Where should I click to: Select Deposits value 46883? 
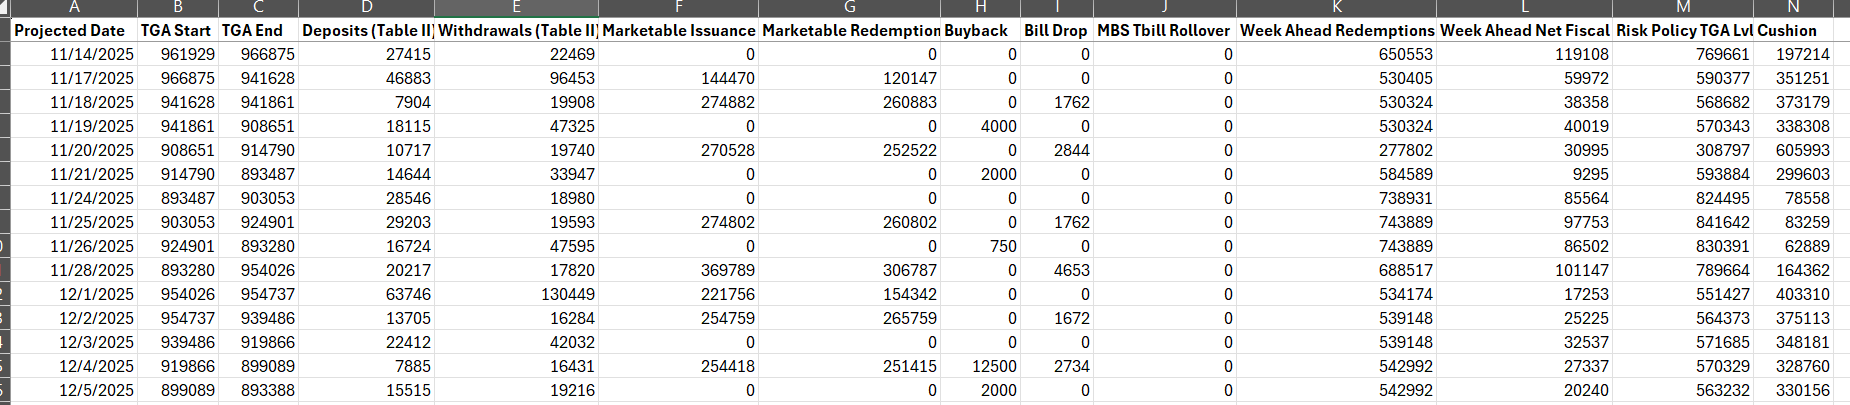tap(366, 78)
